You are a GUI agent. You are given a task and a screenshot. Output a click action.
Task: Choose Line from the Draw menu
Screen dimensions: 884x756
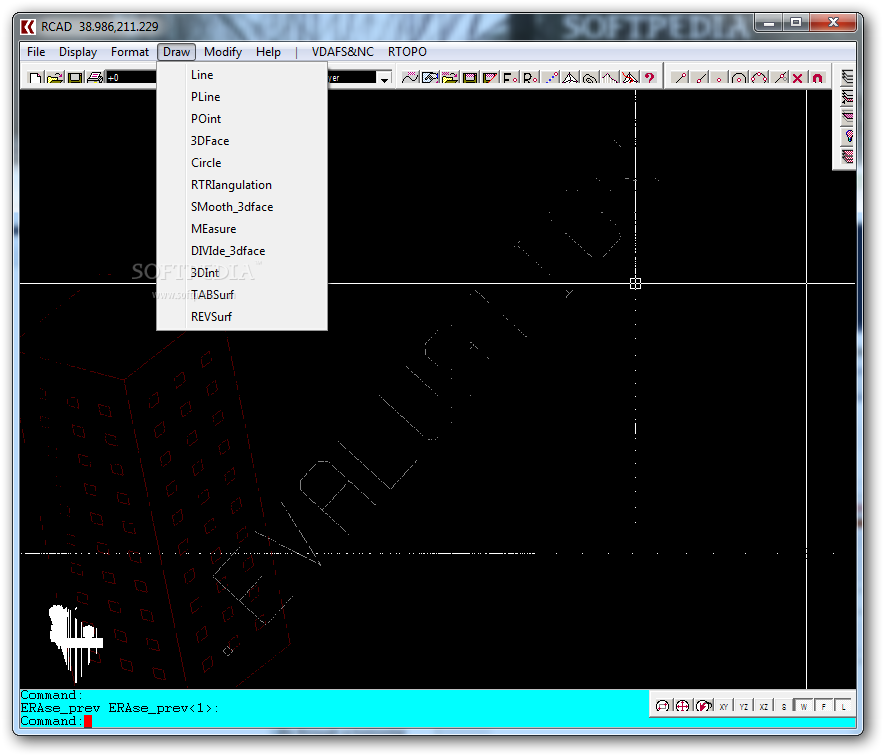(242, 75)
